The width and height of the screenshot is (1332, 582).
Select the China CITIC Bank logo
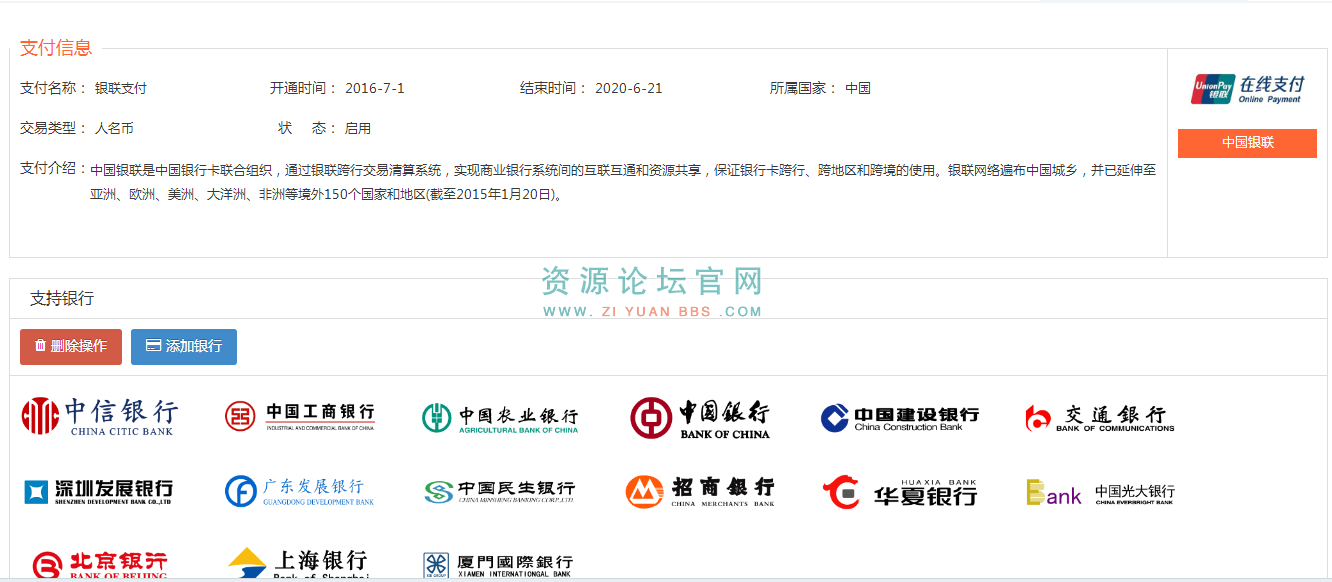coord(100,417)
